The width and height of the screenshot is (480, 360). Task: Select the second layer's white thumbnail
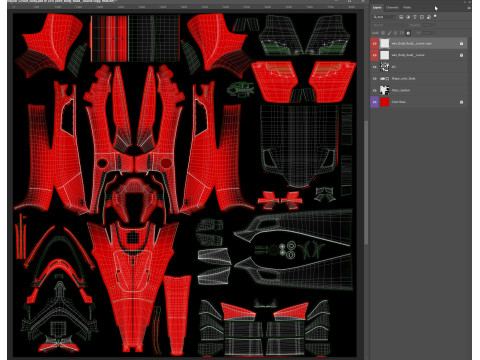pos(385,55)
